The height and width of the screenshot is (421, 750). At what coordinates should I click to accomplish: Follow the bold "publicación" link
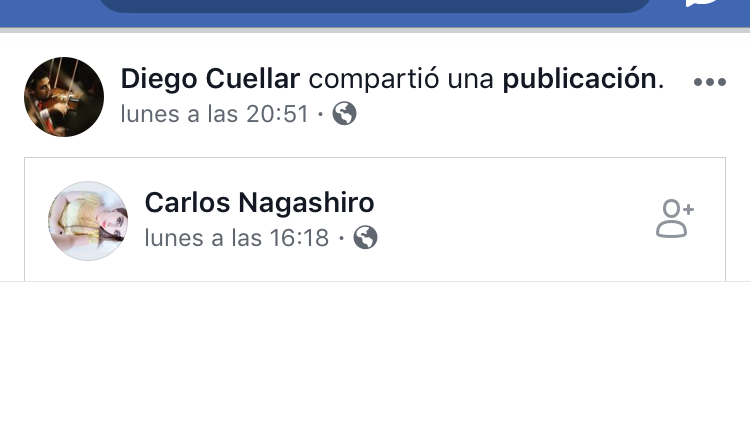579,79
